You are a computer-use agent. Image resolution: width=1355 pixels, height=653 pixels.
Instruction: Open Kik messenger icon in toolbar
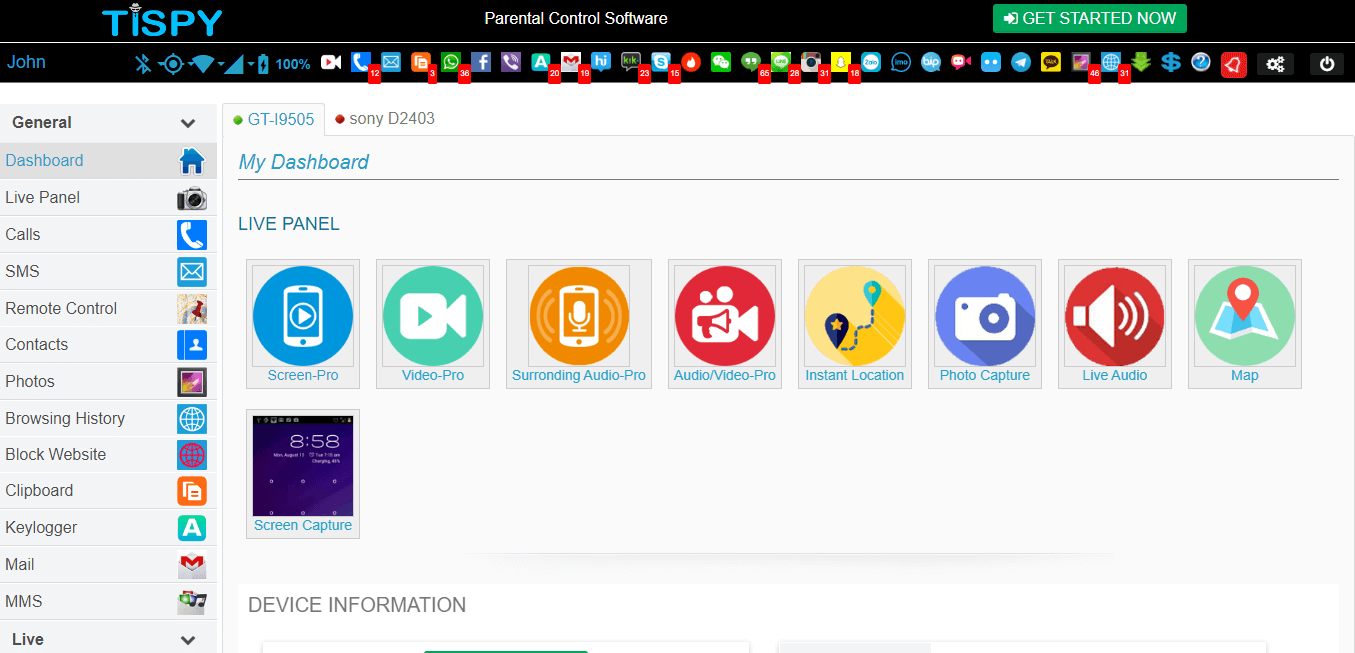tap(631, 62)
